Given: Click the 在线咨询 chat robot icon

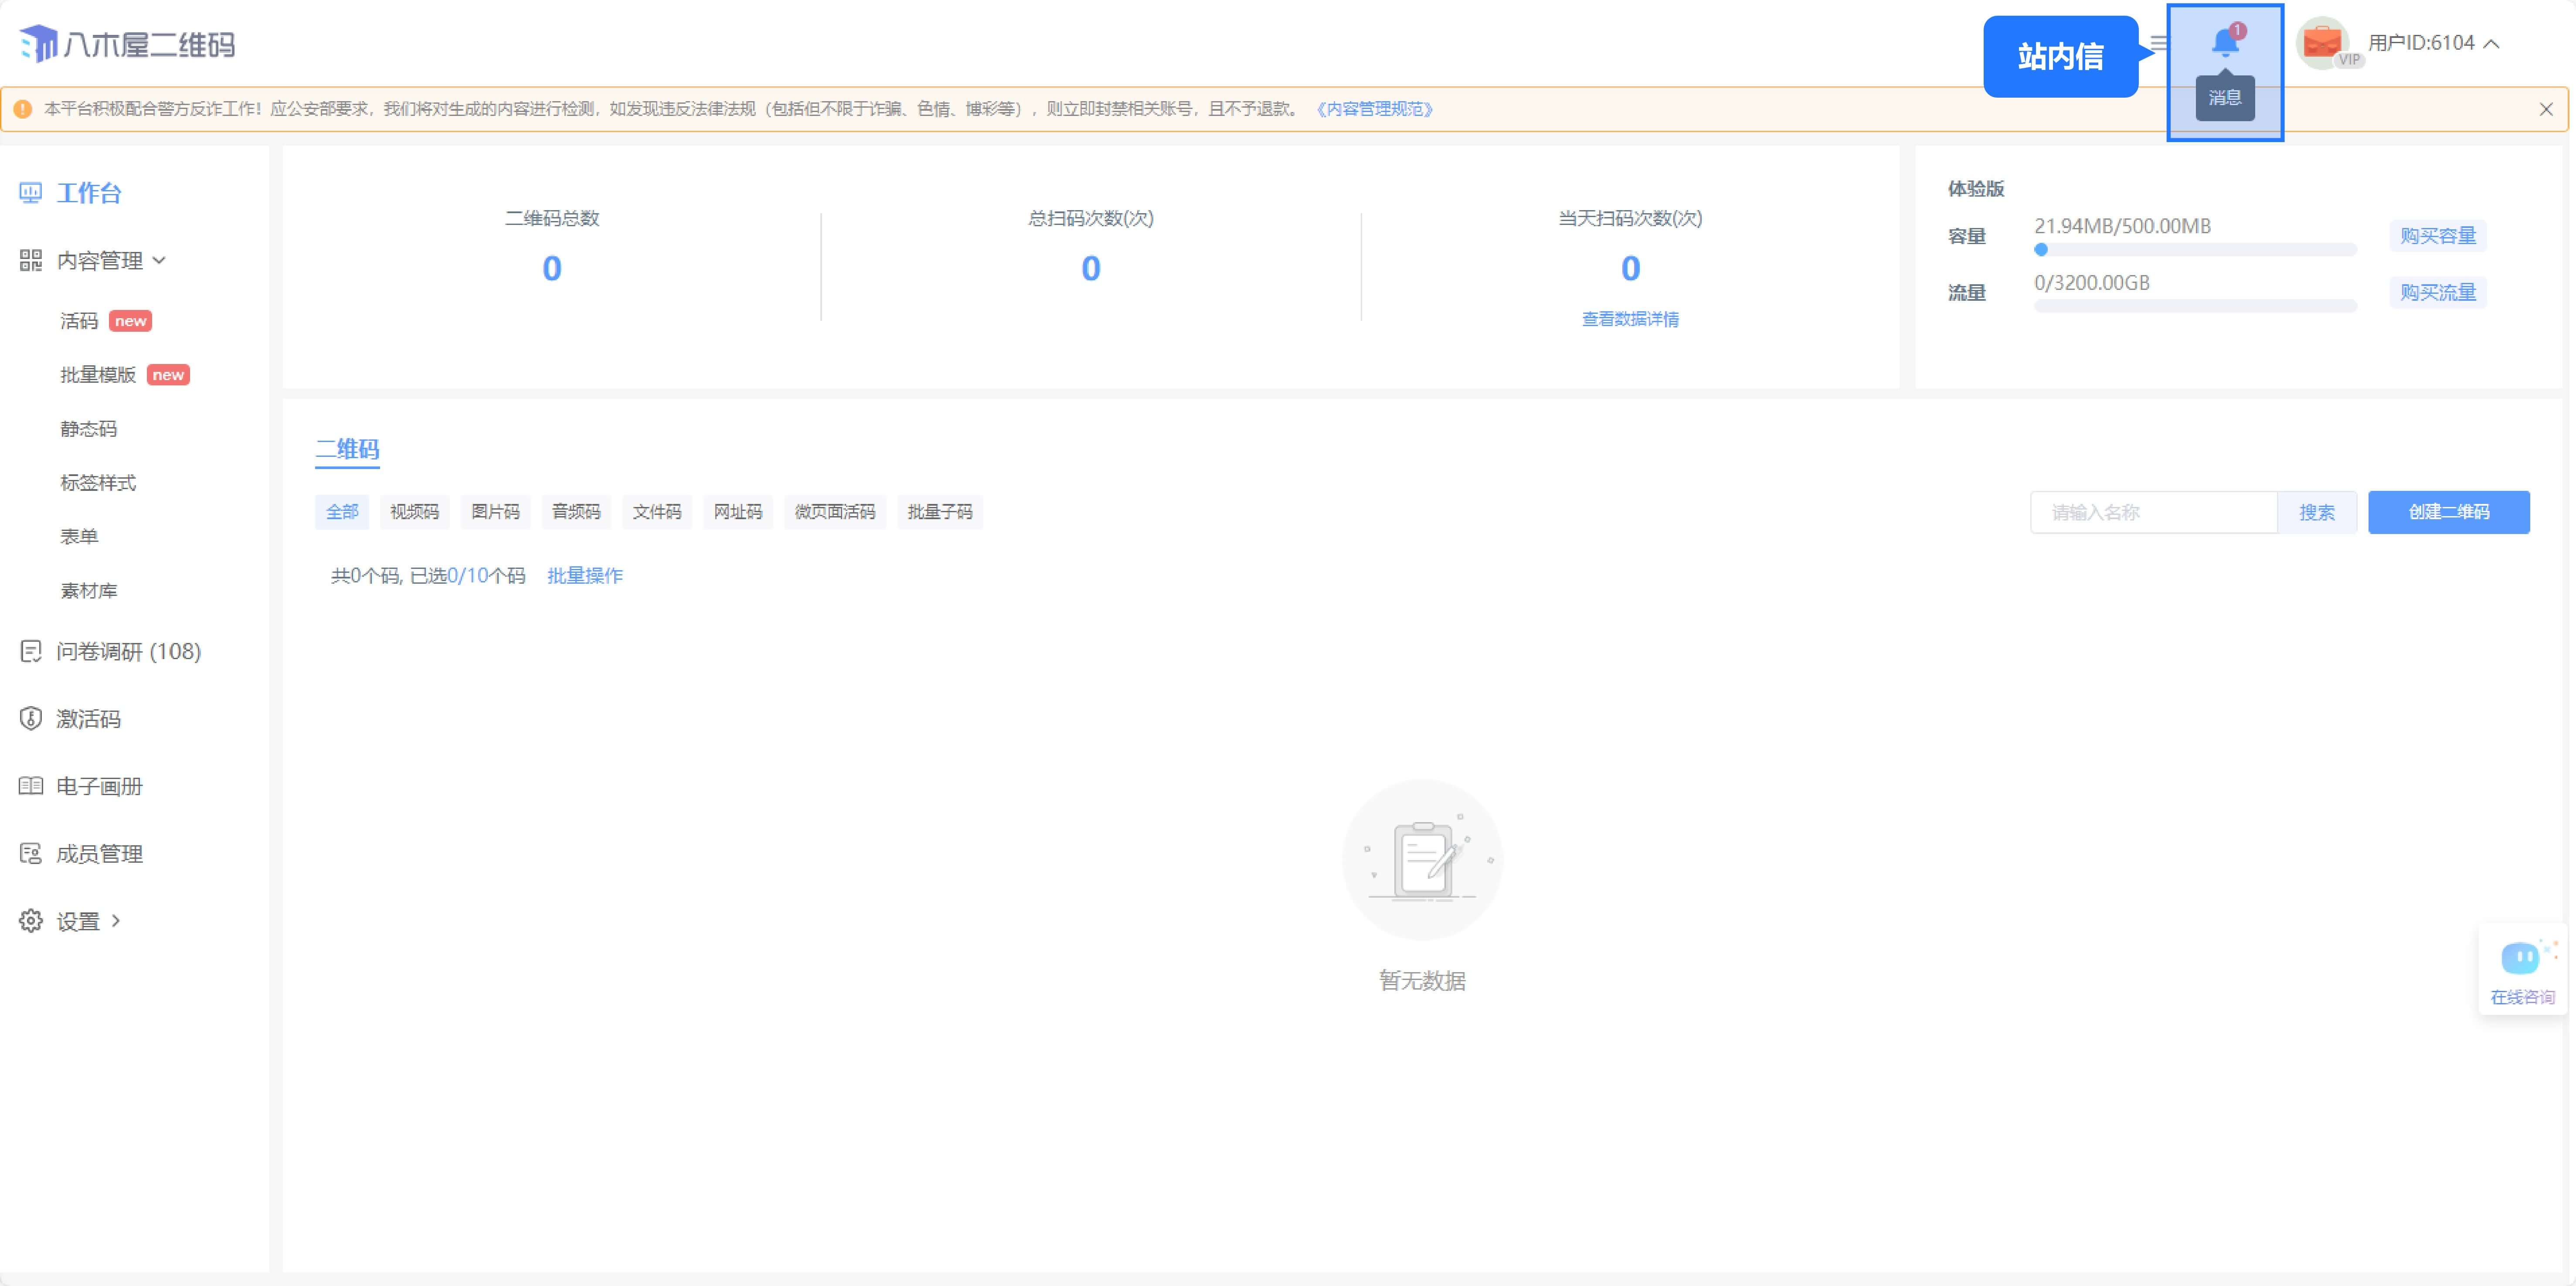Looking at the screenshot, I should click(2521, 958).
